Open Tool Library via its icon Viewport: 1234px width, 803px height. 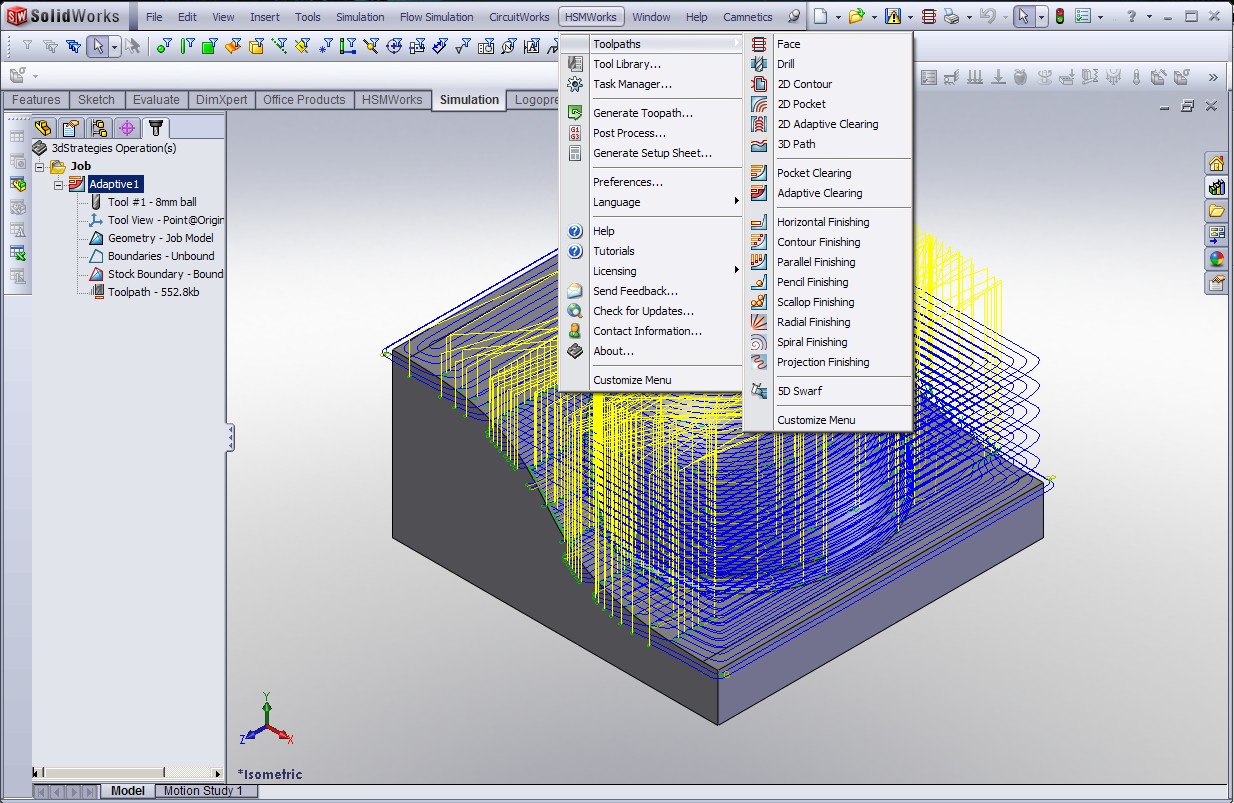click(x=575, y=64)
